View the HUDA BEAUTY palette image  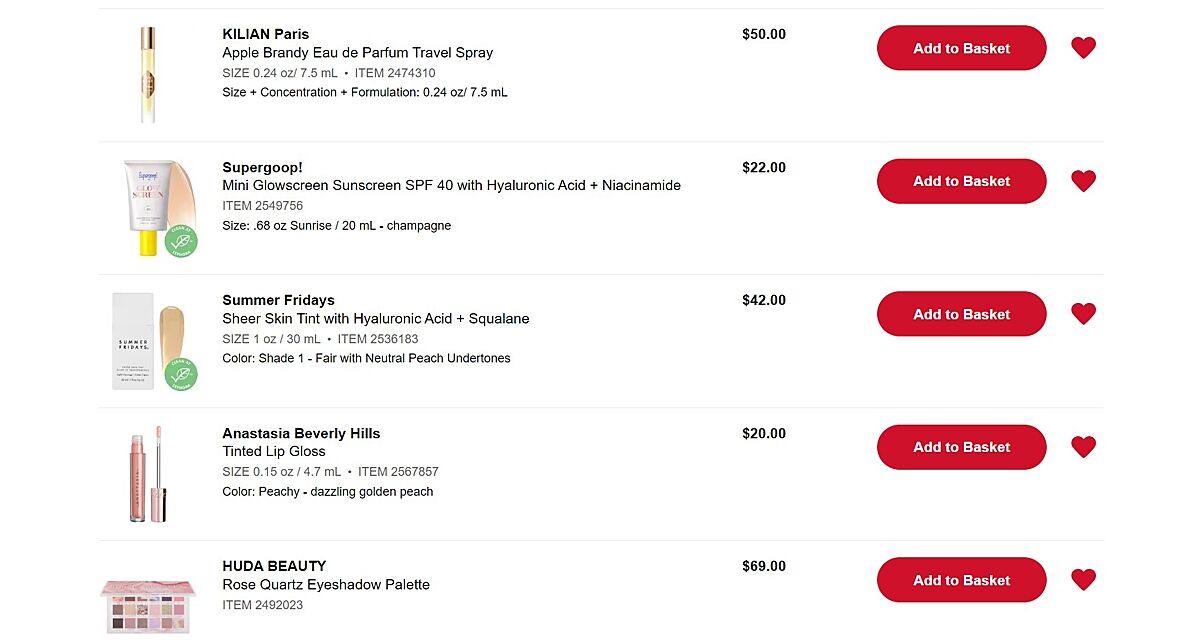(148, 604)
